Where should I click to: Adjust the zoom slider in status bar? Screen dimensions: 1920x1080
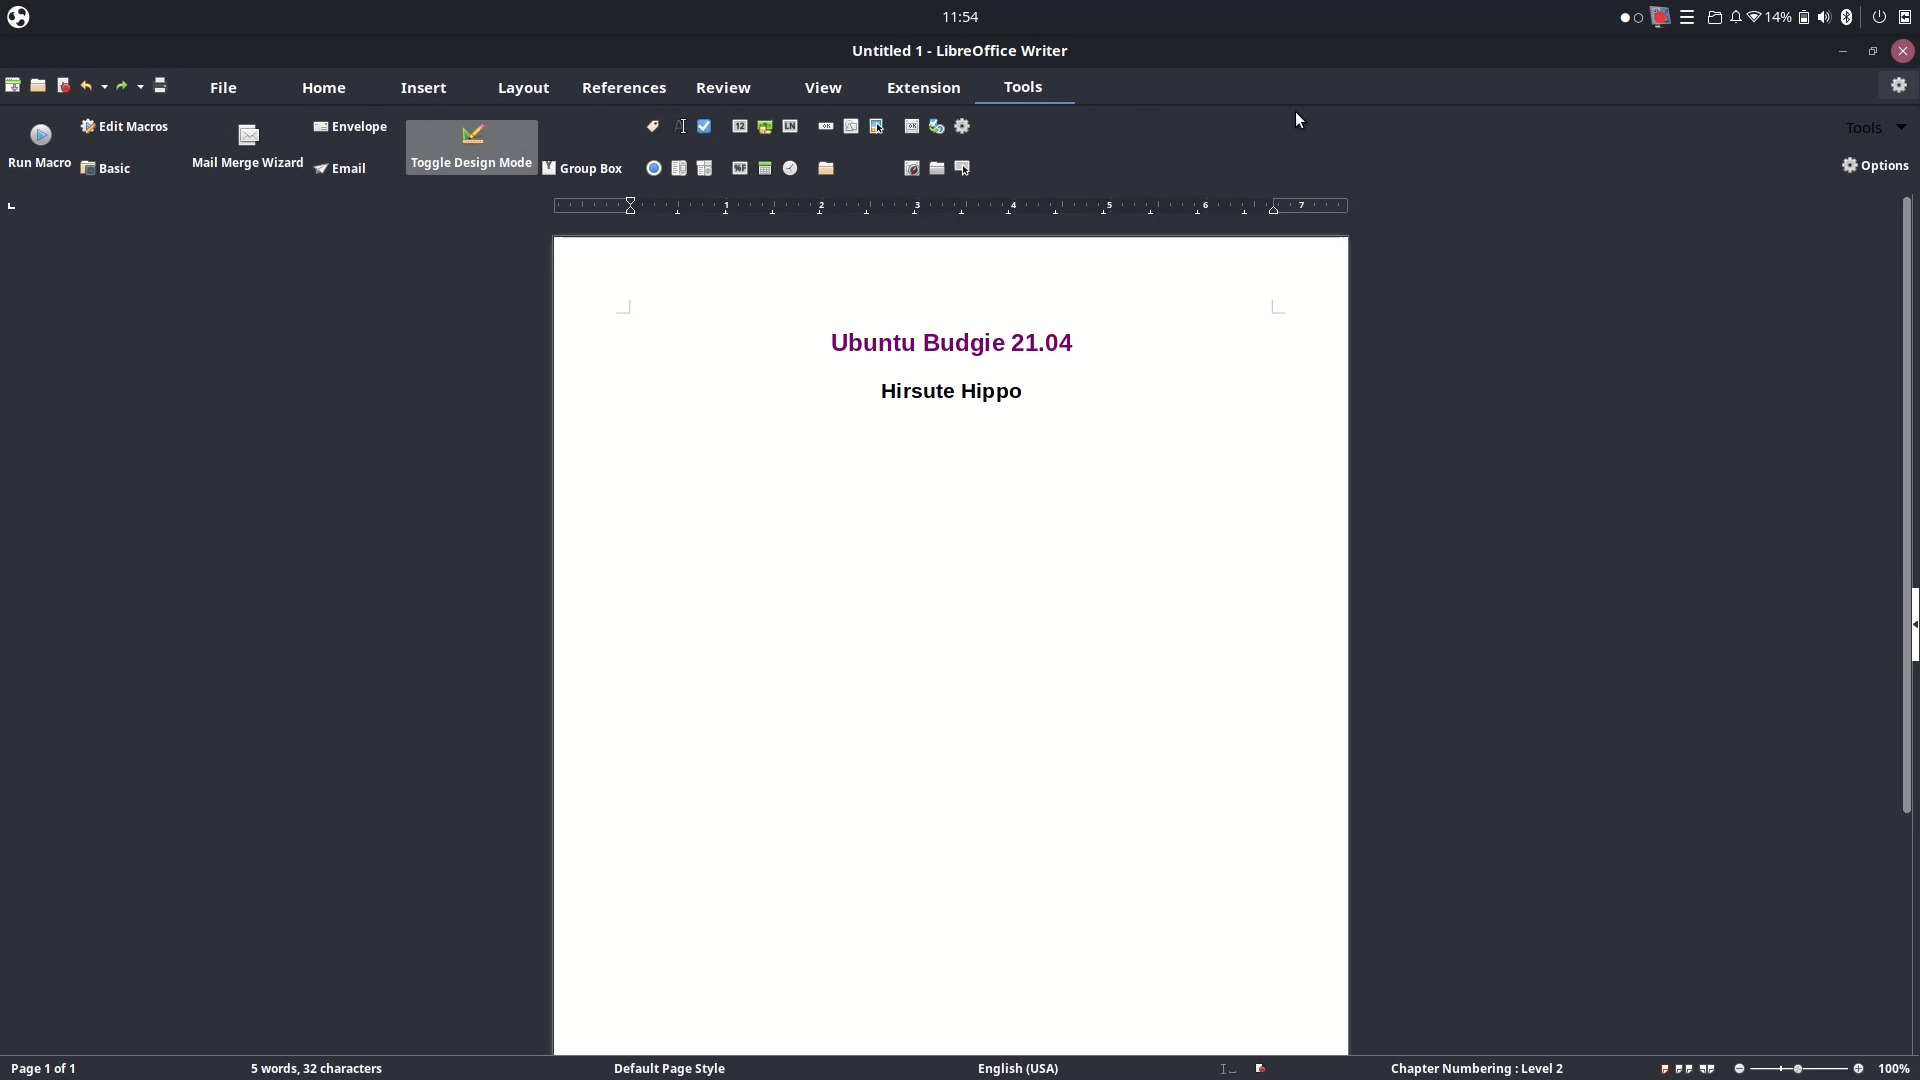1799,1069
